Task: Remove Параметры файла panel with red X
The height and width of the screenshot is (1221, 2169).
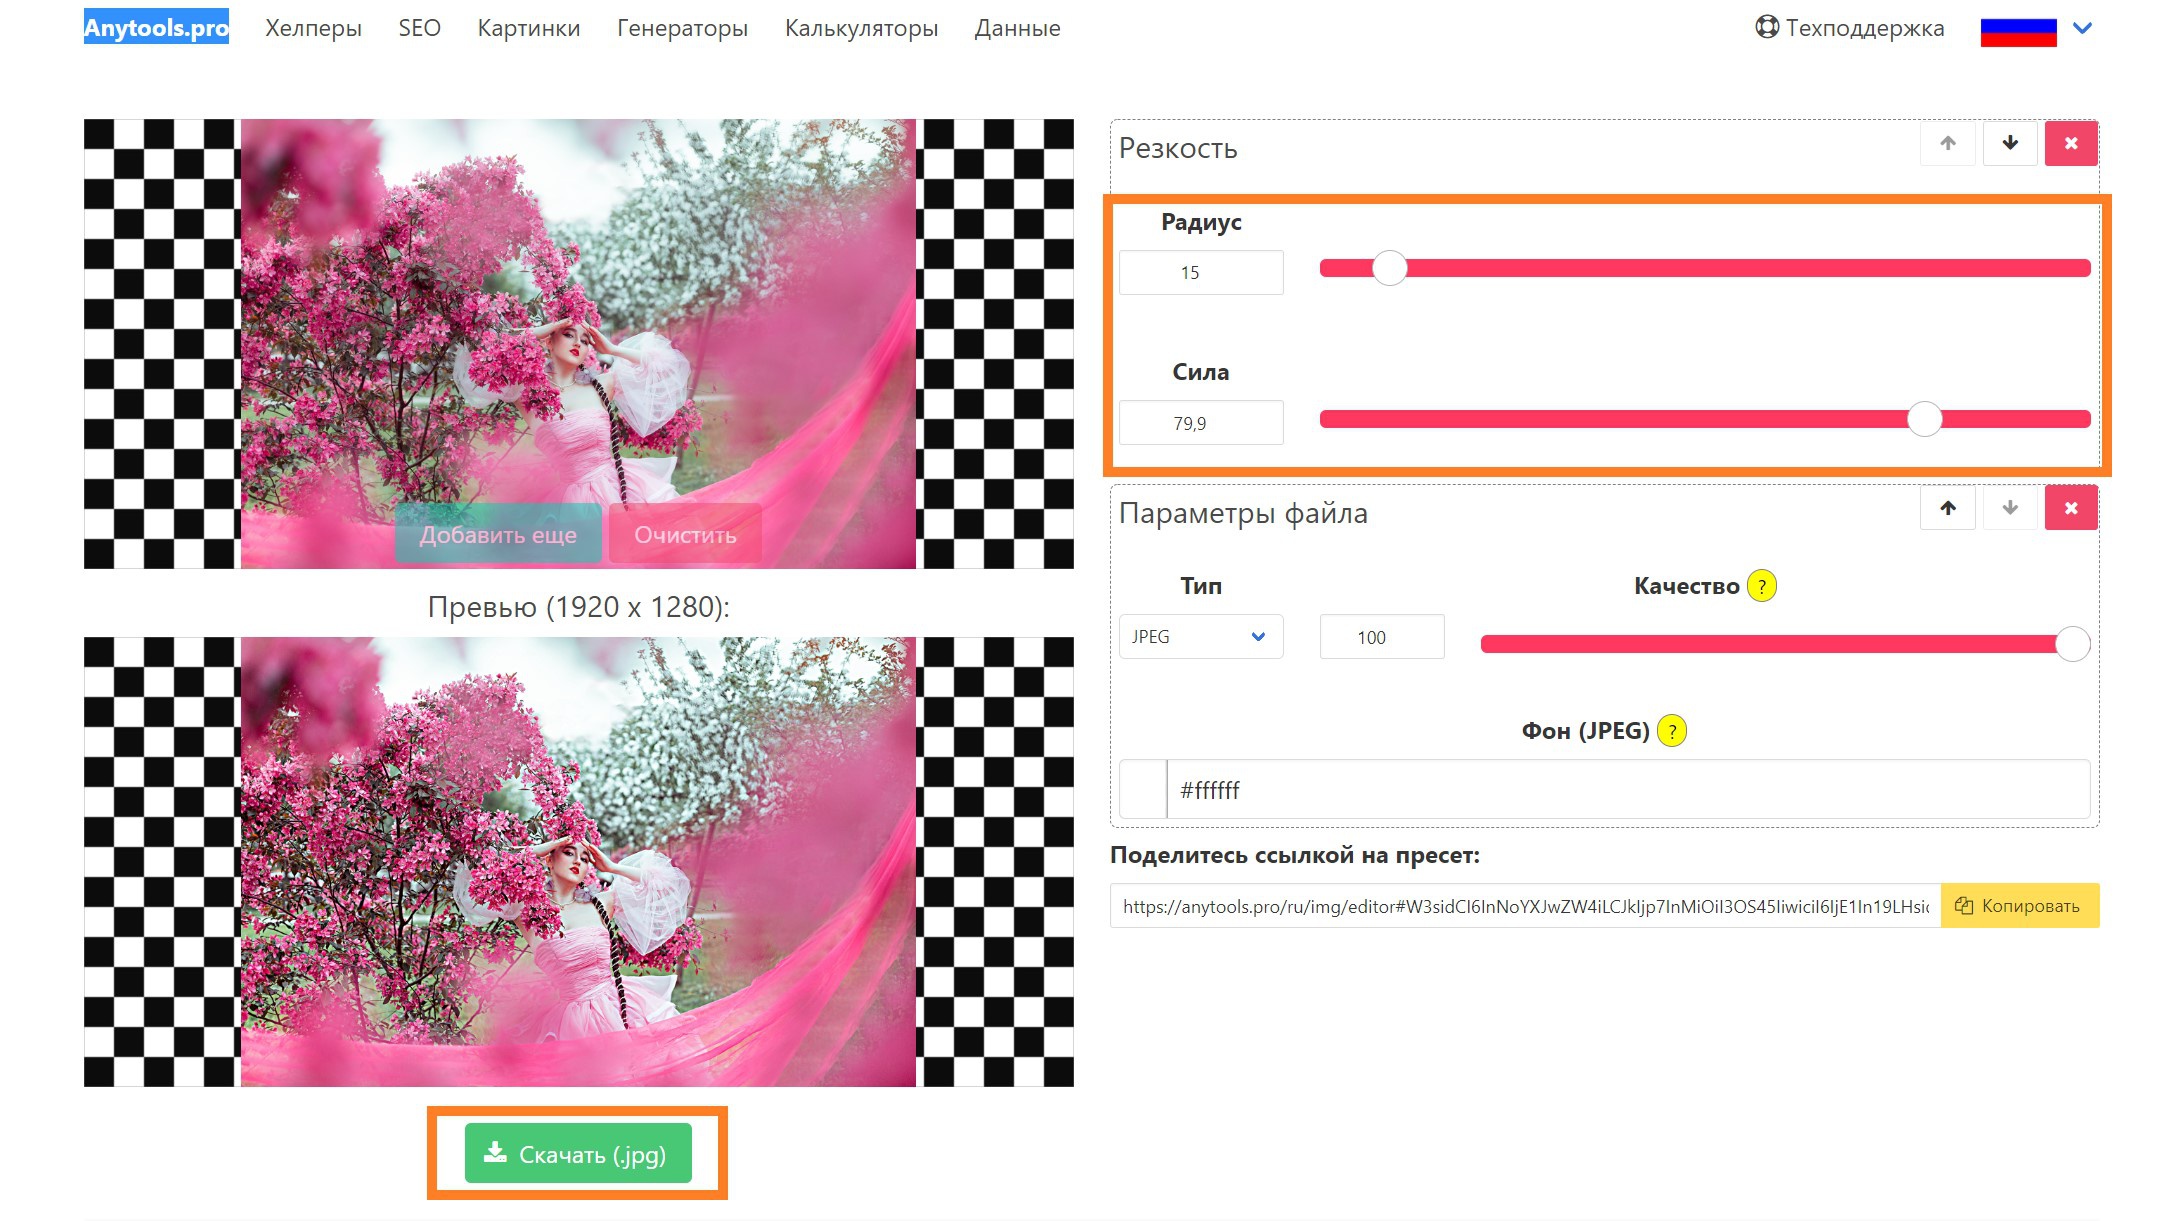Action: [2071, 508]
